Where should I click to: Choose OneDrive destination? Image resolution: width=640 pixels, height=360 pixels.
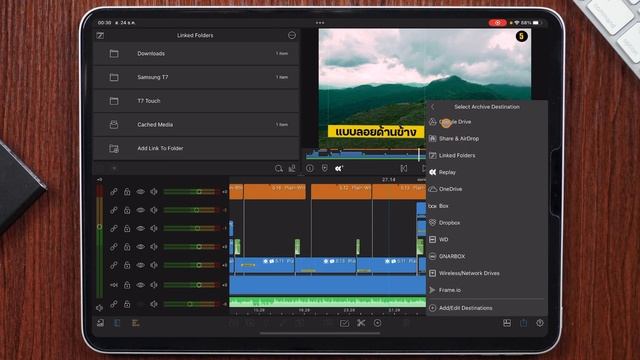pos(486,189)
